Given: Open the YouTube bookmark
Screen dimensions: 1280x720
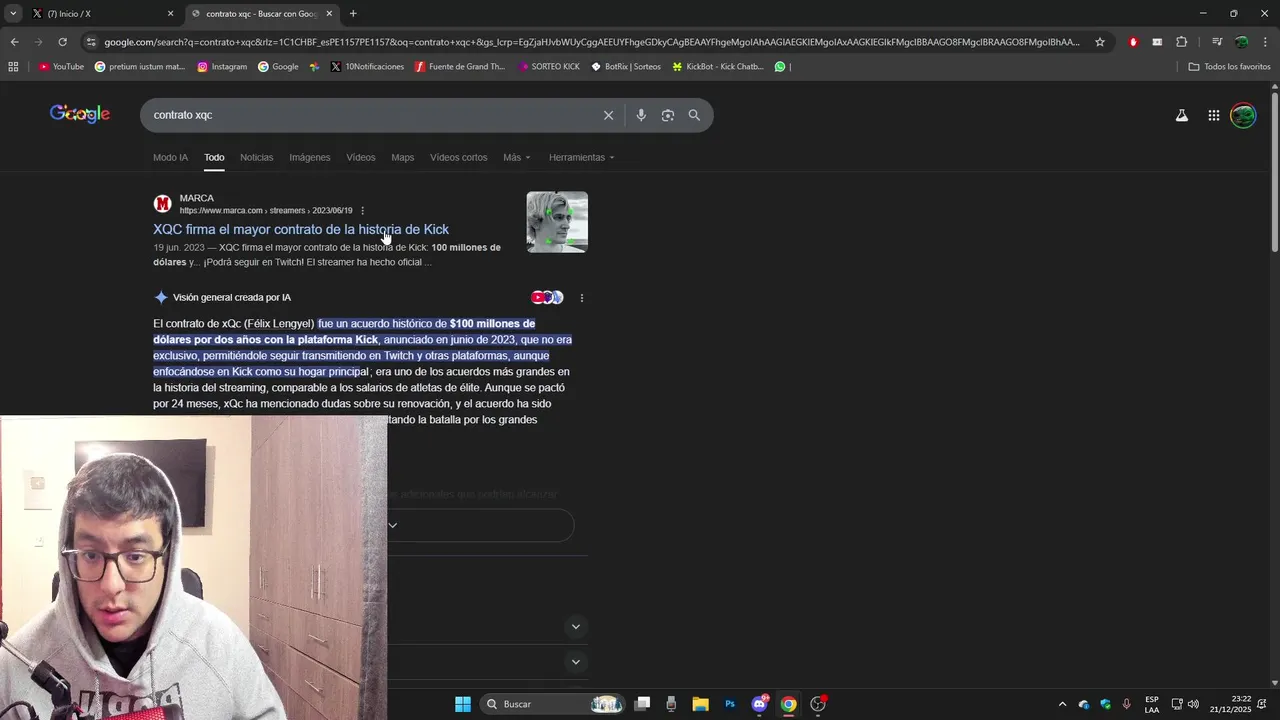Looking at the screenshot, I should (61, 67).
